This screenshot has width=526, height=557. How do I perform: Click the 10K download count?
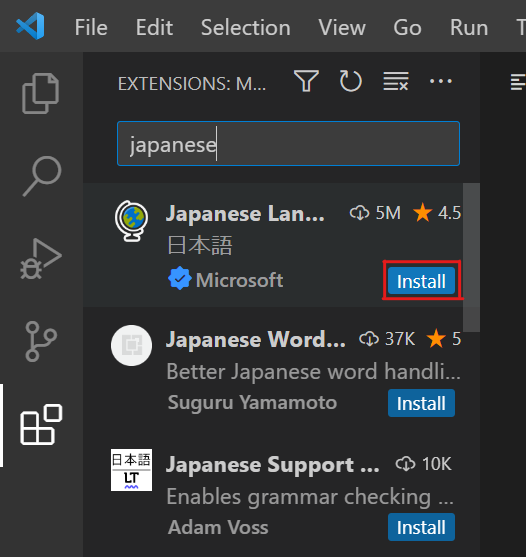pos(423,464)
